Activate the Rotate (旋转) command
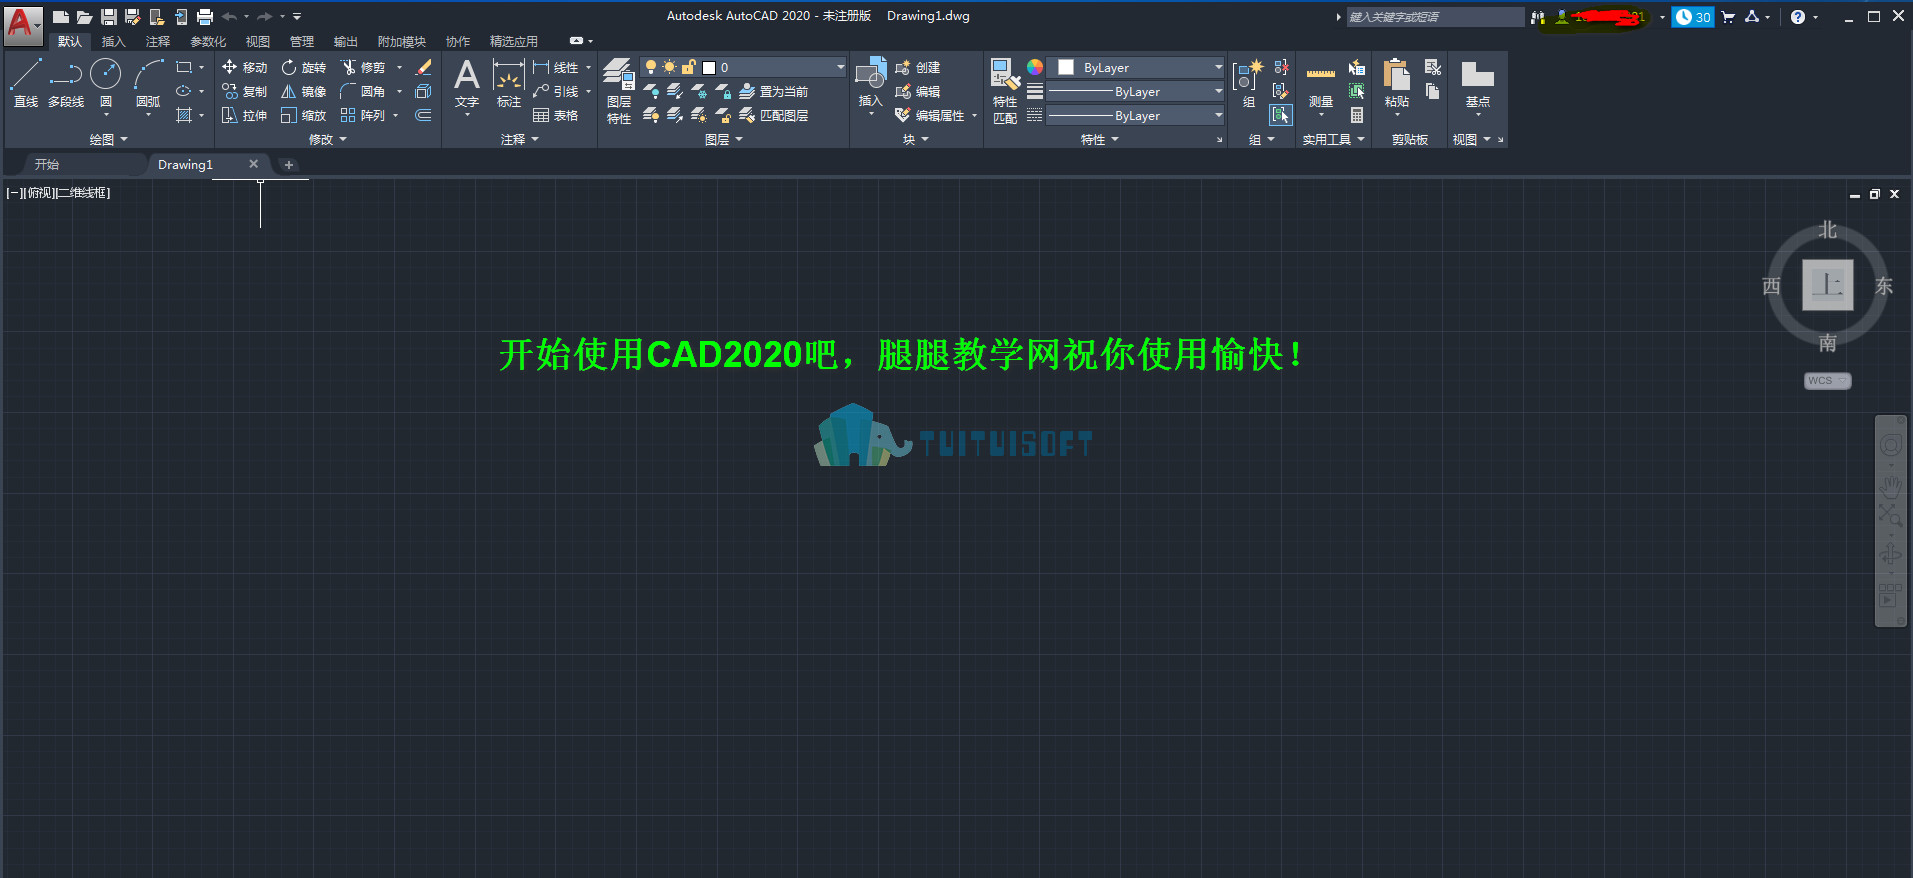1913x878 pixels. (x=304, y=67)
